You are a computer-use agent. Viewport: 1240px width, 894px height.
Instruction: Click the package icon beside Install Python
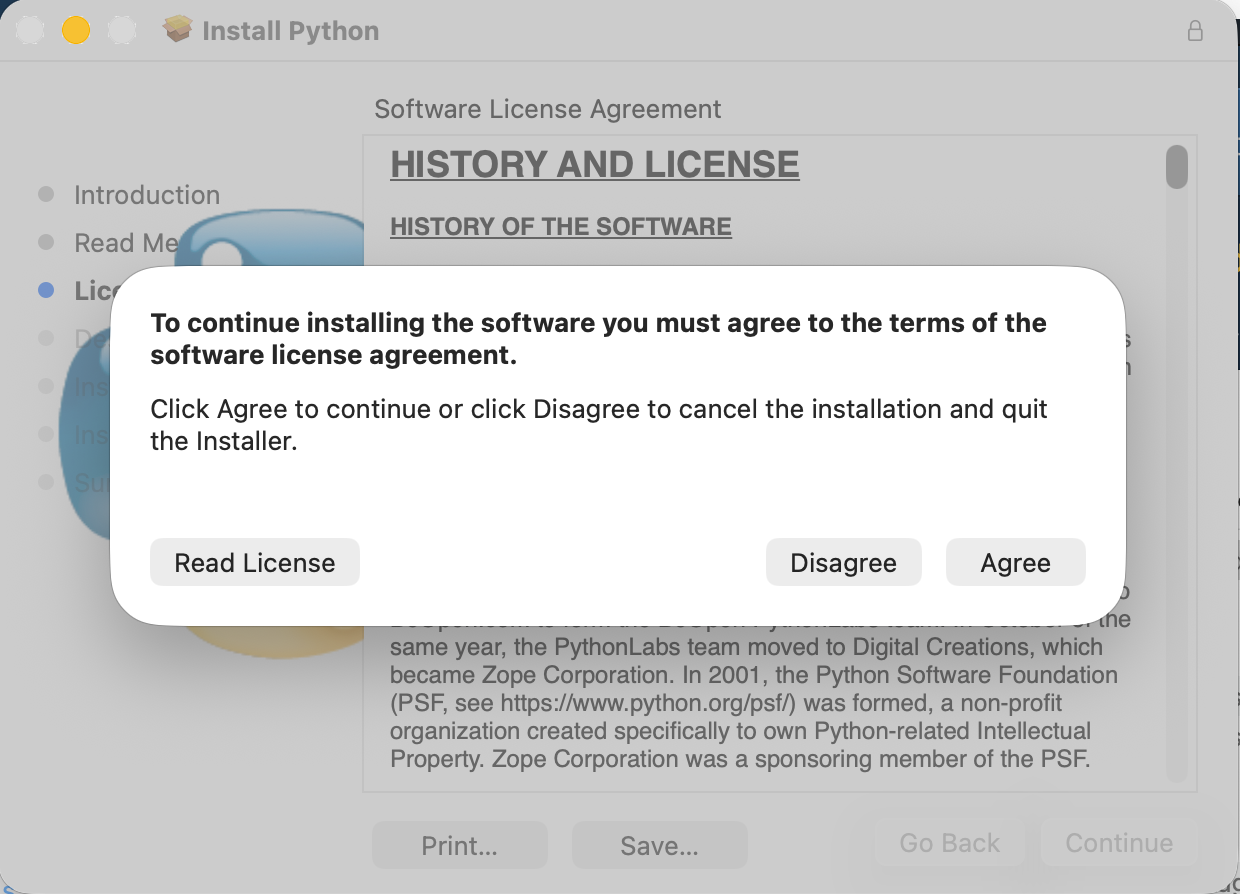178,30
